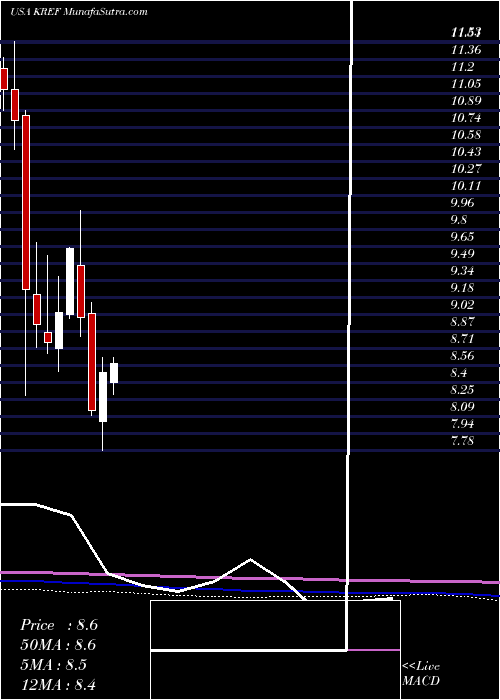Click the 9.34 price axis label

coord(463,271)
